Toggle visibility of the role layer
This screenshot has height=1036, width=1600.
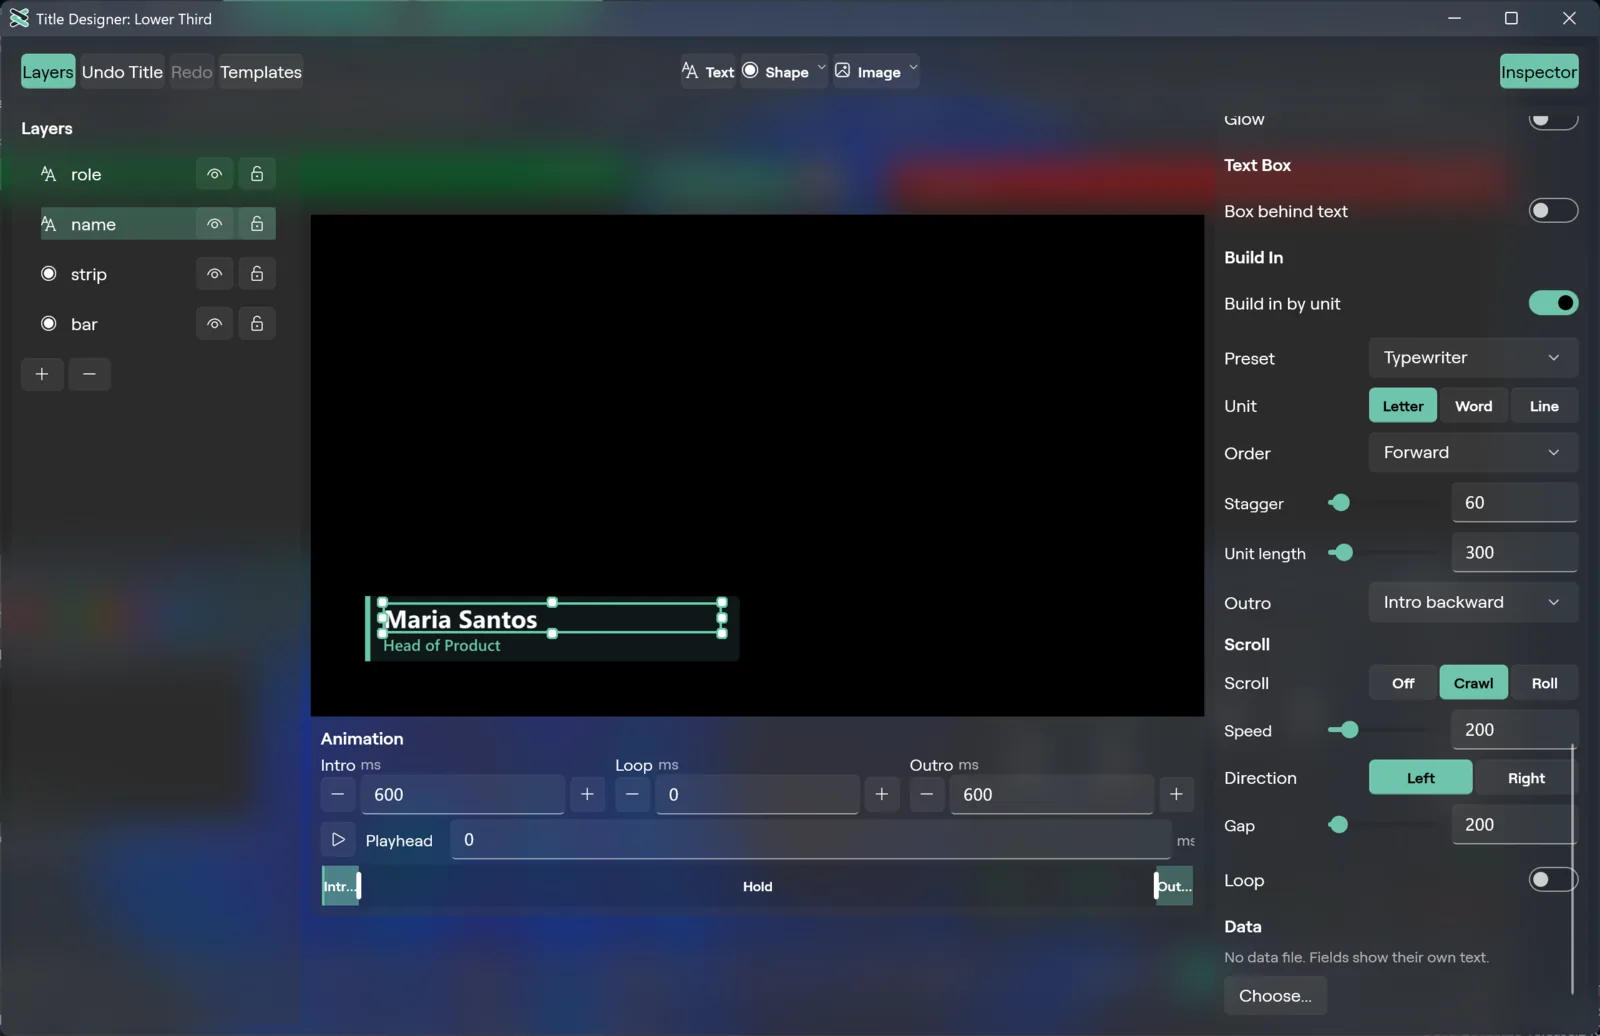pos(214,174)
